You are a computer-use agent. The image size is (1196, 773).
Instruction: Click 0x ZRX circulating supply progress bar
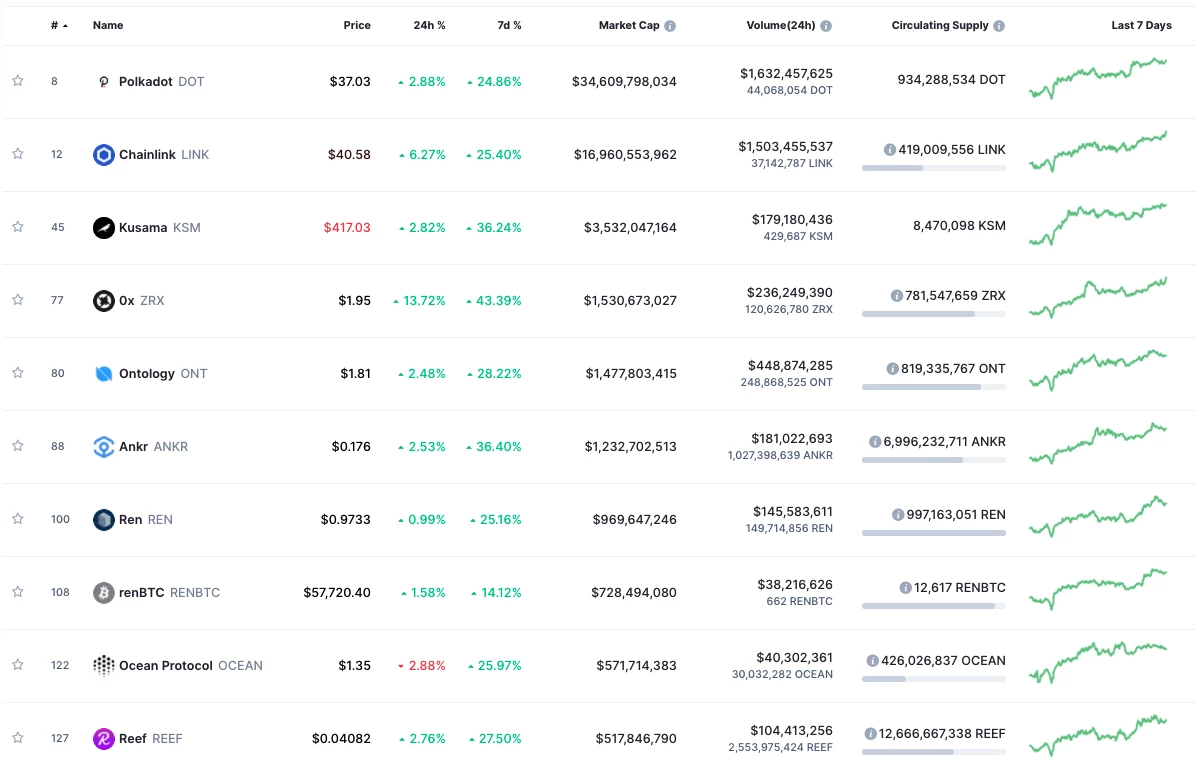[x=934, y=314]
